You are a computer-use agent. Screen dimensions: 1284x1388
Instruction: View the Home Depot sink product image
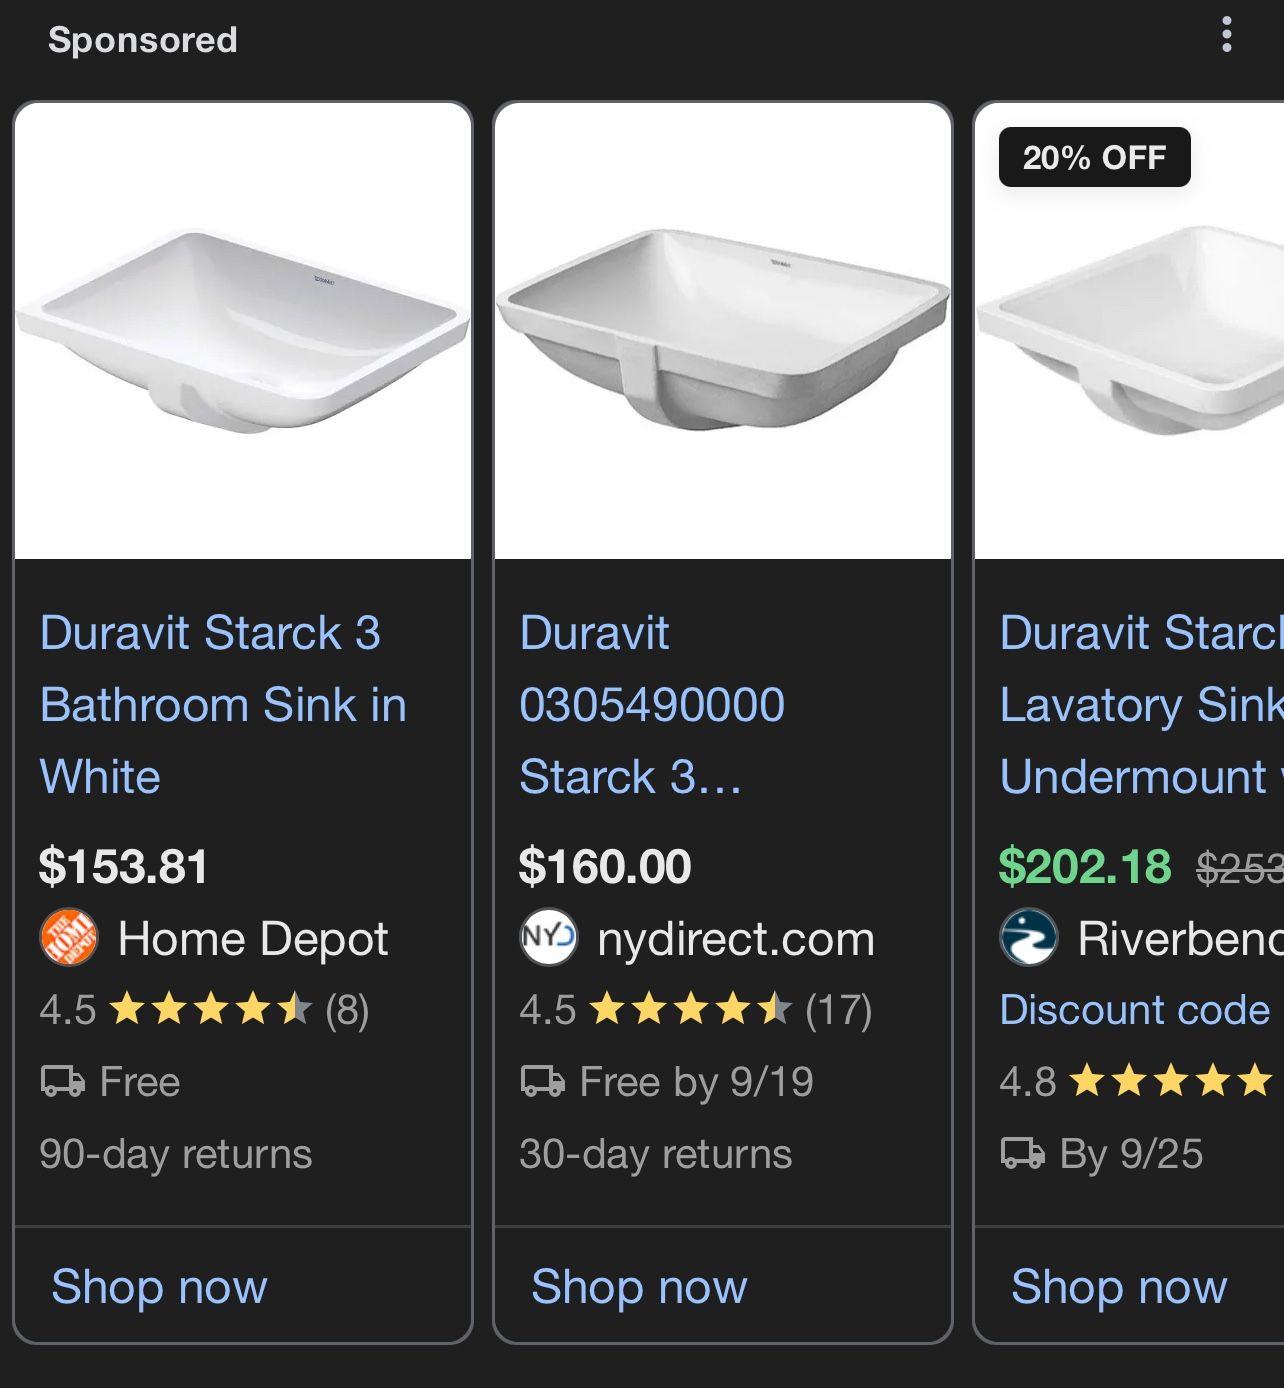point(243,331)
